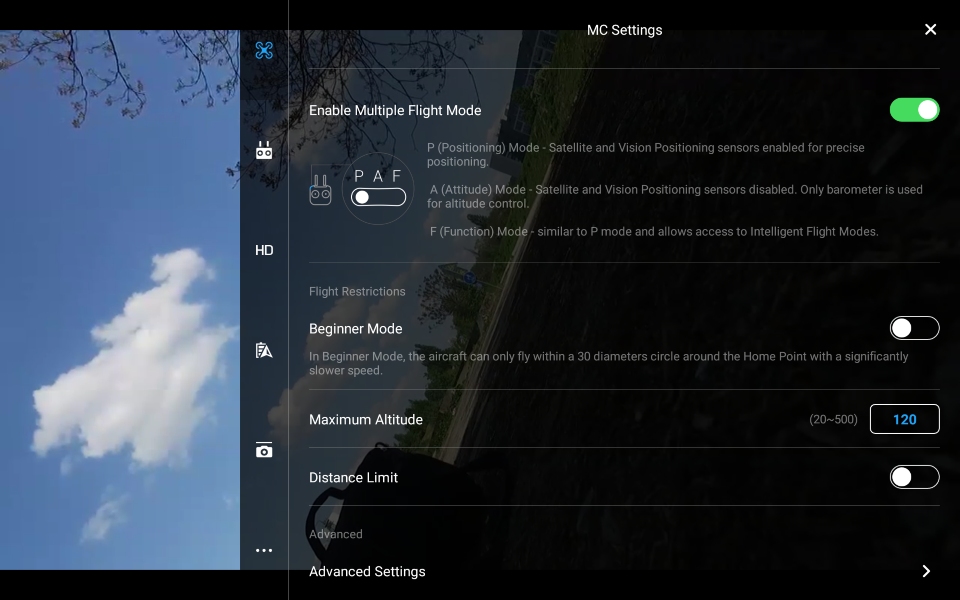This screenshot has height=600, width=960.
Task: Click the P A F mode switch illustration
Action: pyautogui.click(x=378, y=189)
